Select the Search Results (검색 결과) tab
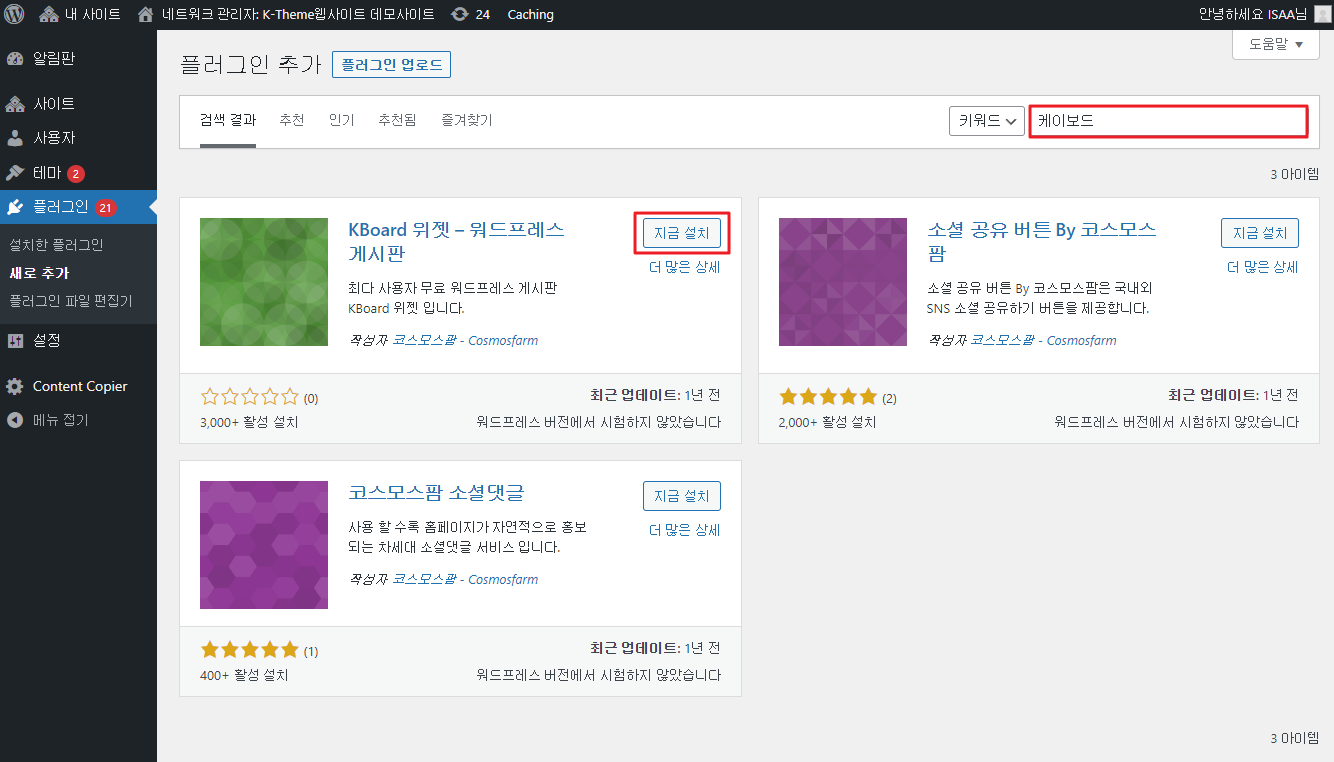The width and height of the screenshot is (1334, 762). click(228, 120)
